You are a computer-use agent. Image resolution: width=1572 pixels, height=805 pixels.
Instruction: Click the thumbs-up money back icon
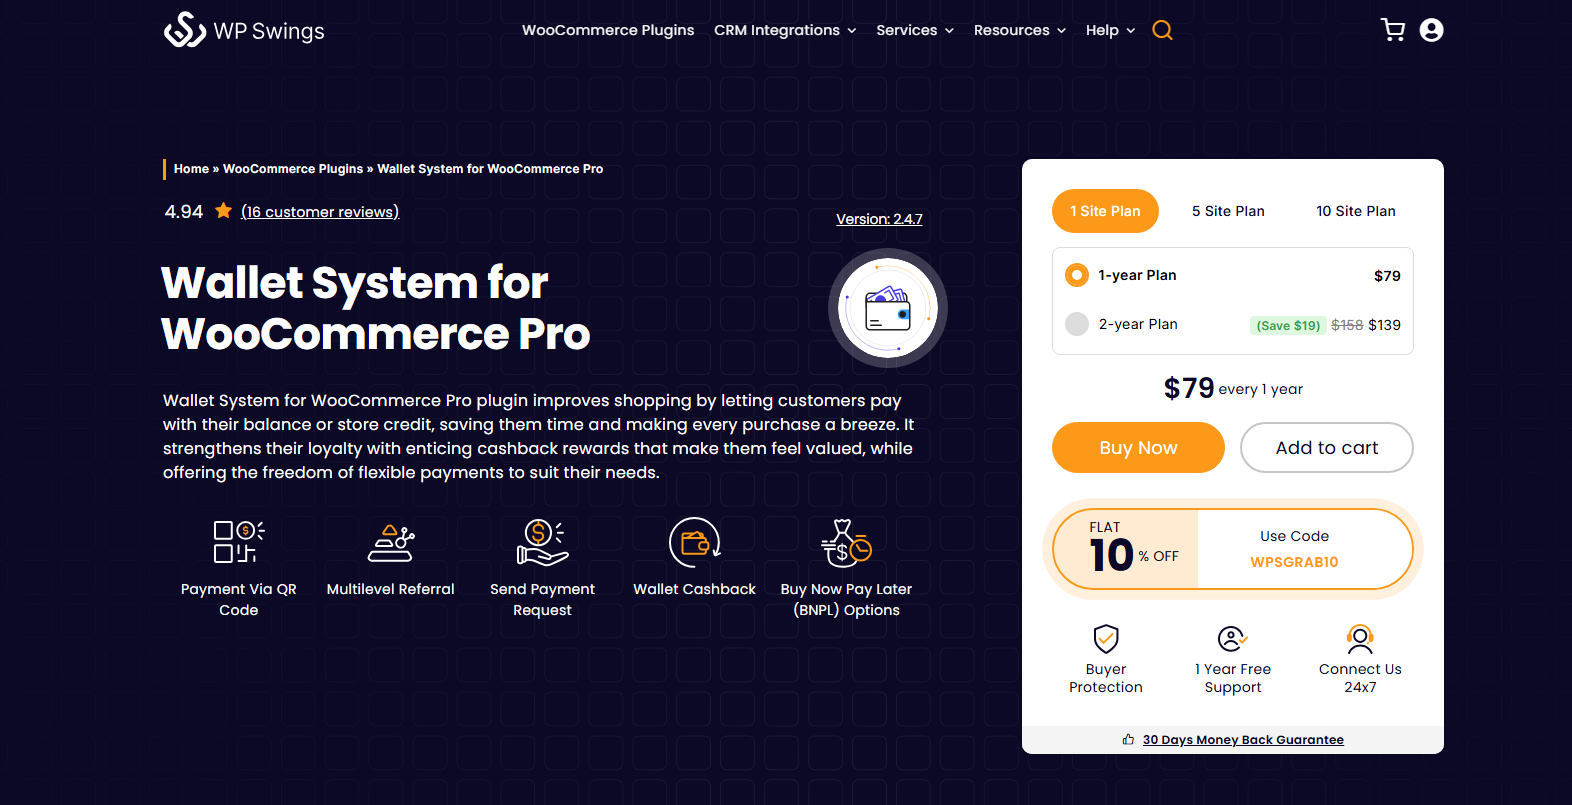click(x=1128, y=740)
